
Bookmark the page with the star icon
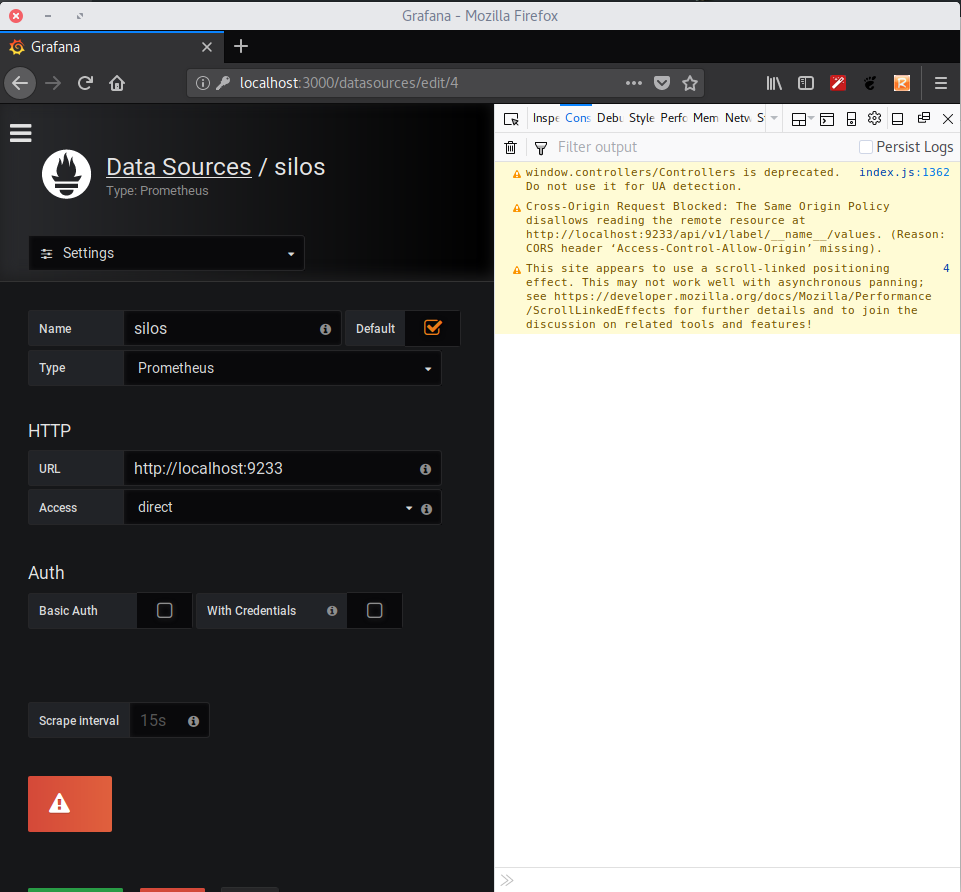coord(690,83)
